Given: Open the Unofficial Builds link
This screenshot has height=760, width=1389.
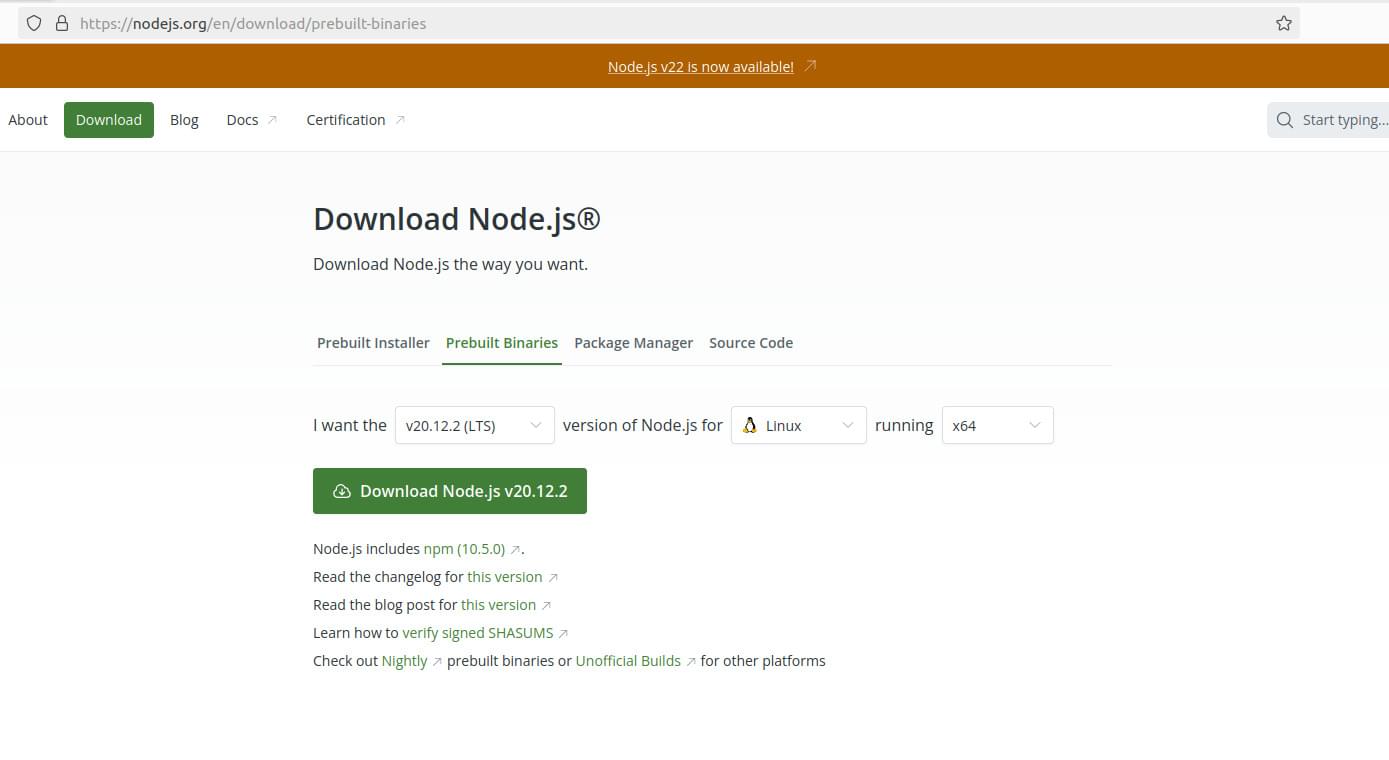Looking at the screenshot, I should pyautogui.click(x=629, y=661).
